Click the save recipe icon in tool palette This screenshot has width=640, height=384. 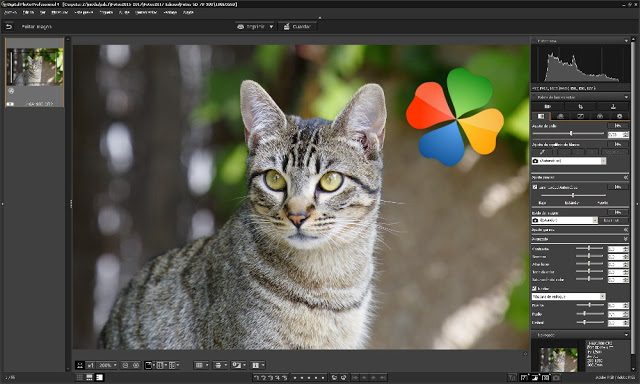coord(613,107)
